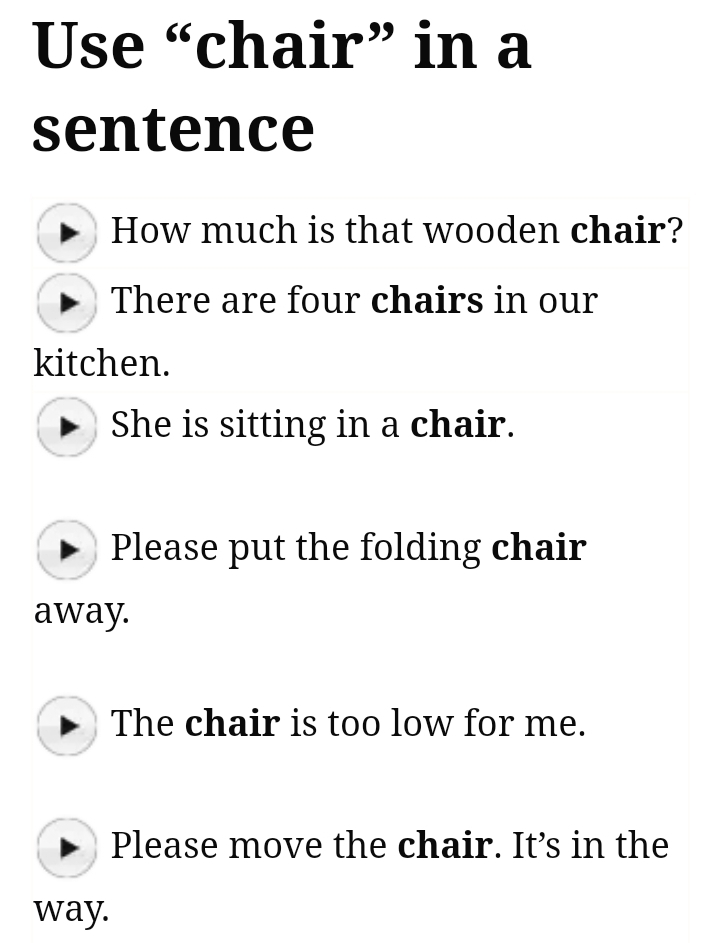This screenshot has height=943, width=720.
Task: Click bold "chair" in "too low" sentence
Action: pyautogui.click(x=232, y=724)
